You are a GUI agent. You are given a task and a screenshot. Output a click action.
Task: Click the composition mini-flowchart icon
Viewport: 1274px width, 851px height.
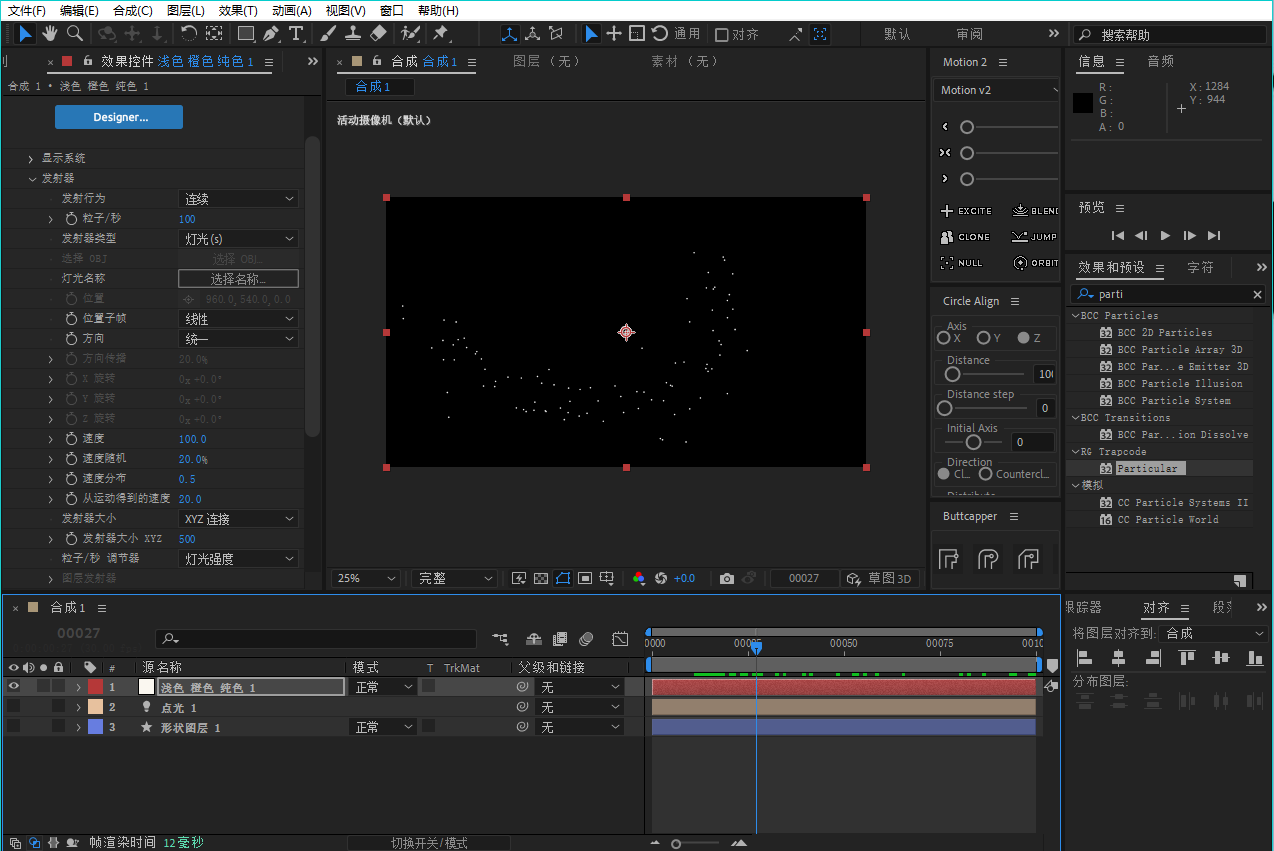[x=500, y=639]
